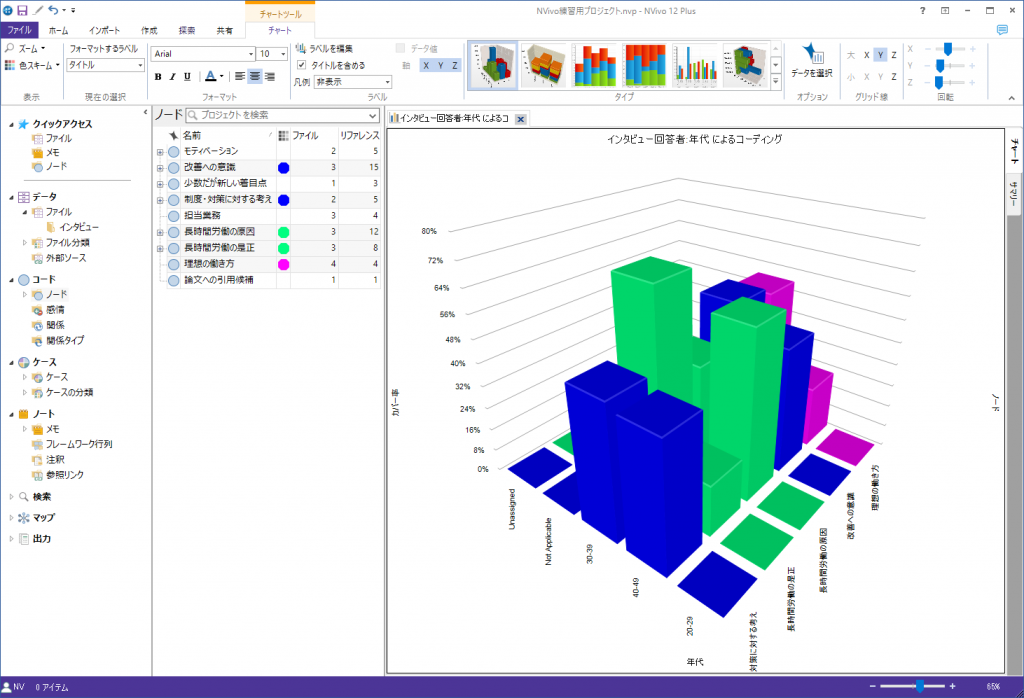This screenshot has width=1024, height=698.
Task: Center-align the label text
Action: 255,76
